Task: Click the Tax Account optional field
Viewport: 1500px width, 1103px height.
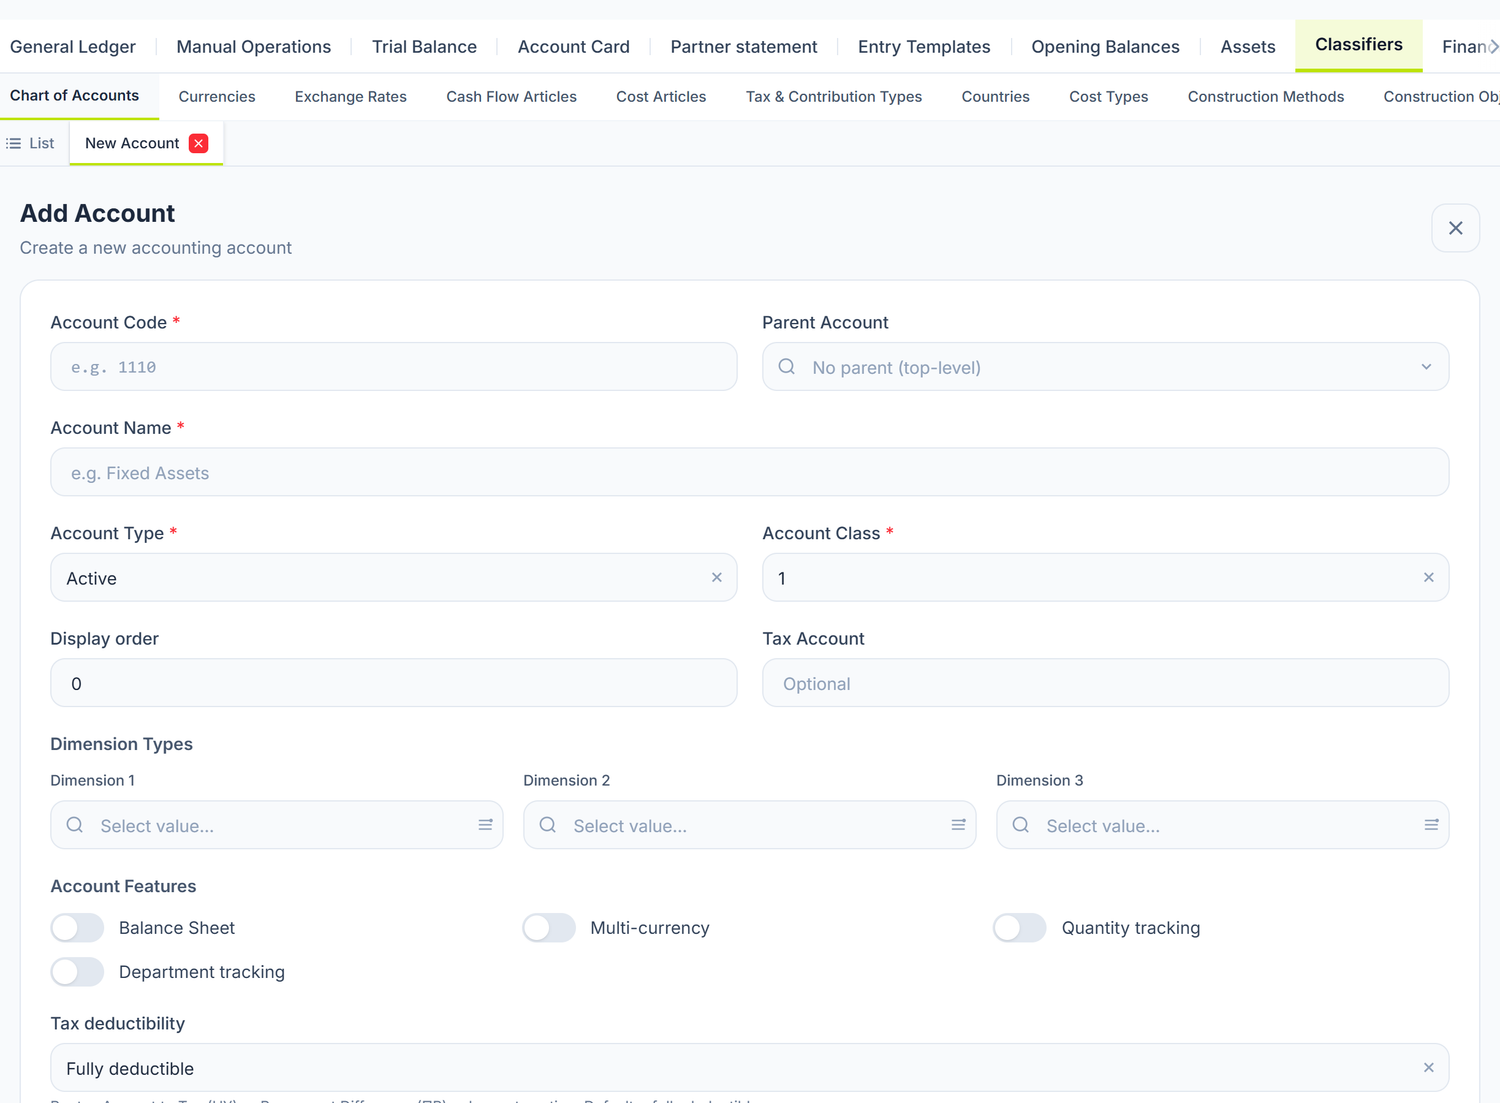Action: tap(1105, 683)
